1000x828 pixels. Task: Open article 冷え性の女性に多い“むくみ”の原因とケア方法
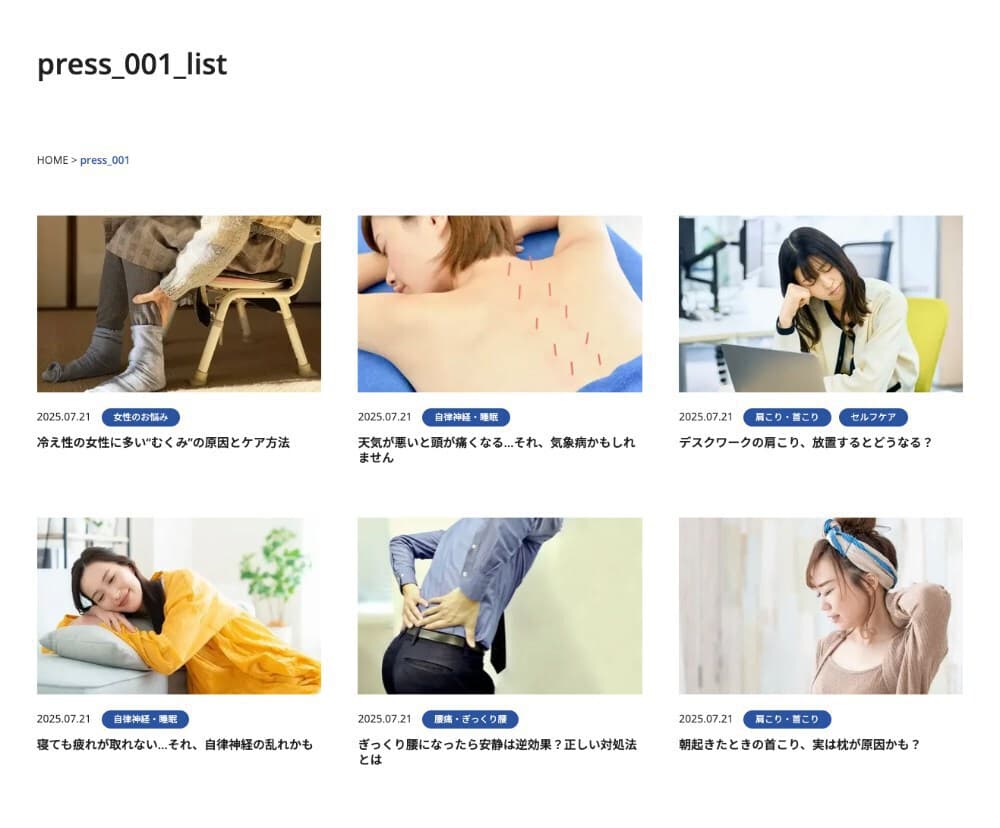[163, 443]
